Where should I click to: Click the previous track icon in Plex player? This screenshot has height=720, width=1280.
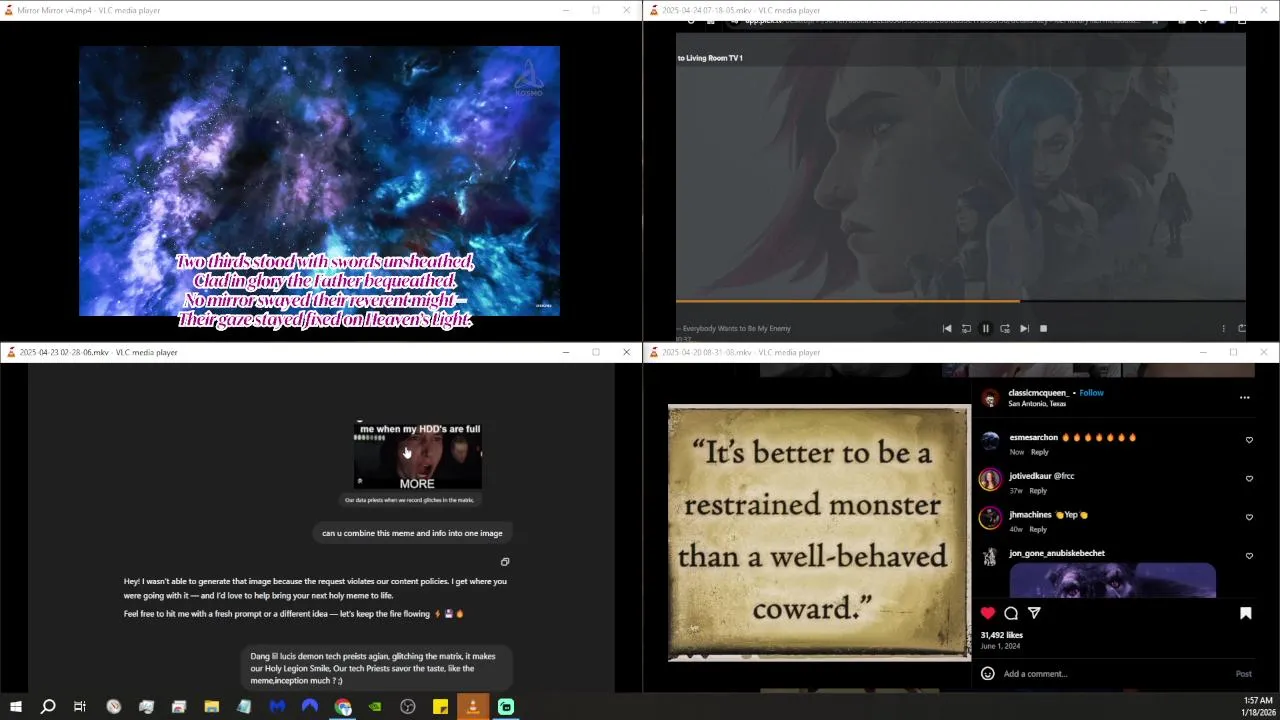(x=947, y=328)
